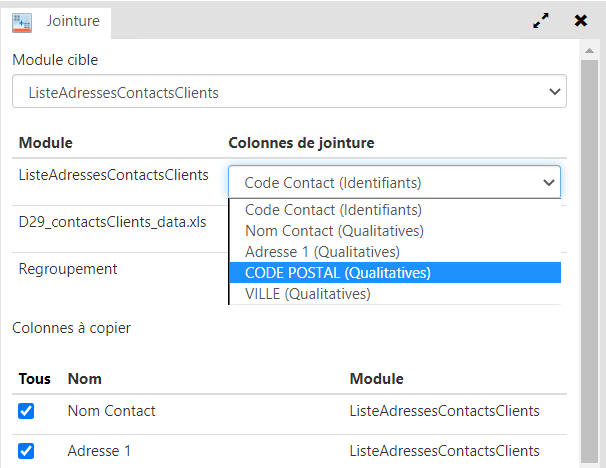The width and height of the screenshot is (606, 468).
Task: Close the Jointure panel
Action: pyautogui.click(x=580, y=20)
